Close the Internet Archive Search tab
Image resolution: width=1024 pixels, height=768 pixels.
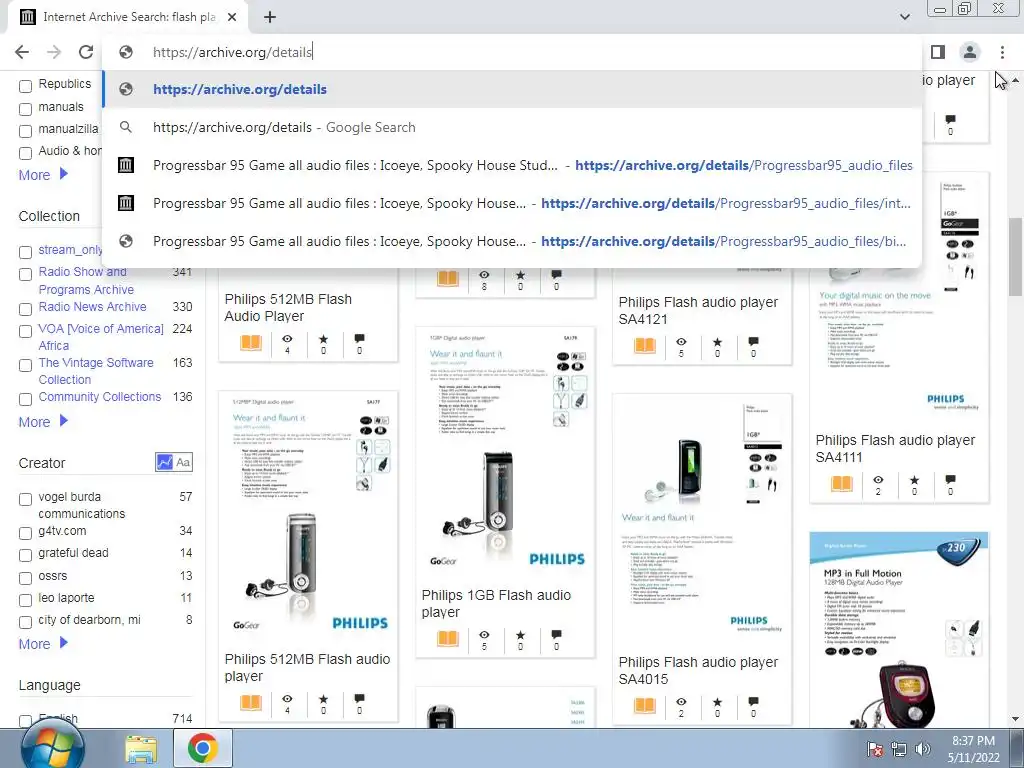(232, 18)
